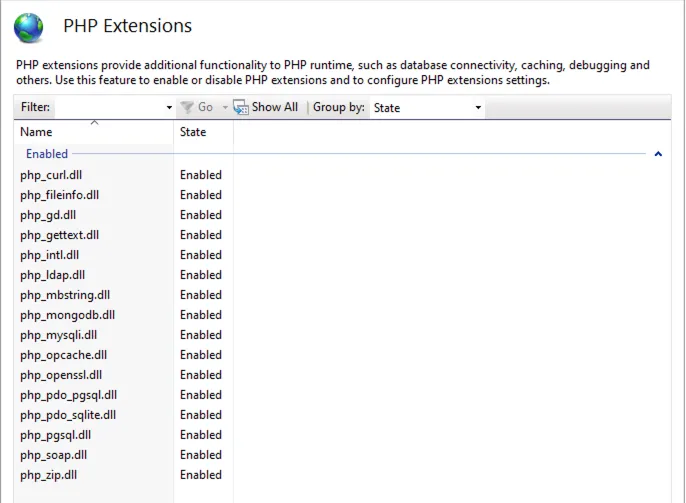This screenshot has width=686, height=503.
Task: Select the php_opcache.dll entry
Action: point(63,355)
